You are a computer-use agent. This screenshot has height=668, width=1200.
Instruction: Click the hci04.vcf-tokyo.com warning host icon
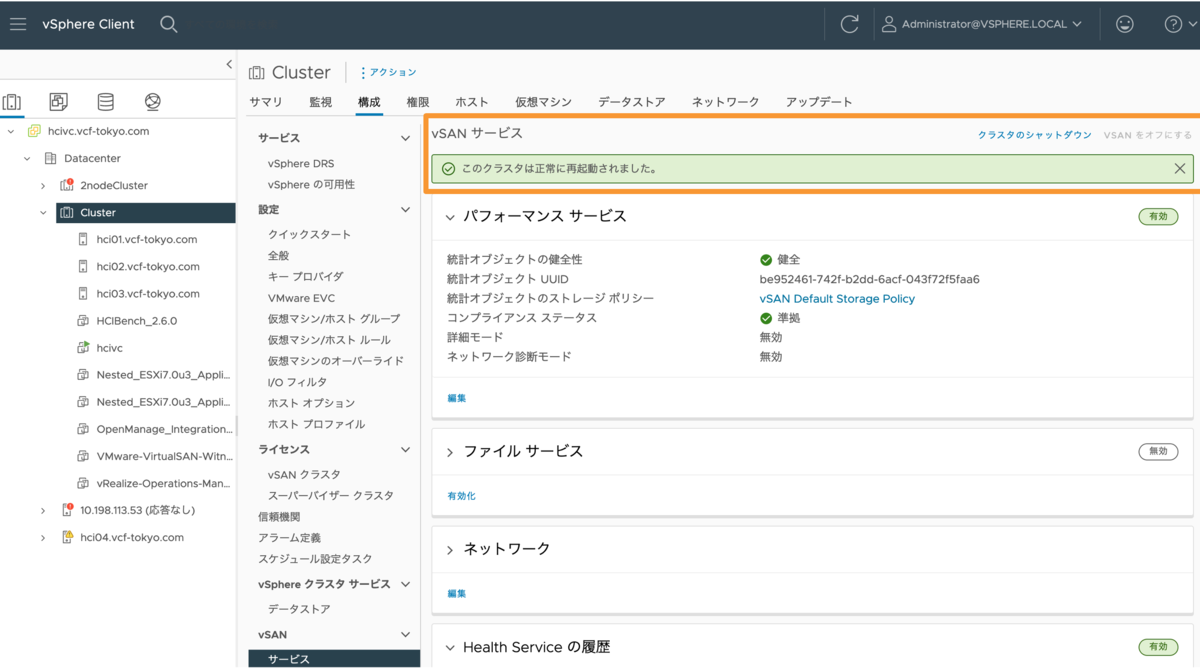pos(67,537)
